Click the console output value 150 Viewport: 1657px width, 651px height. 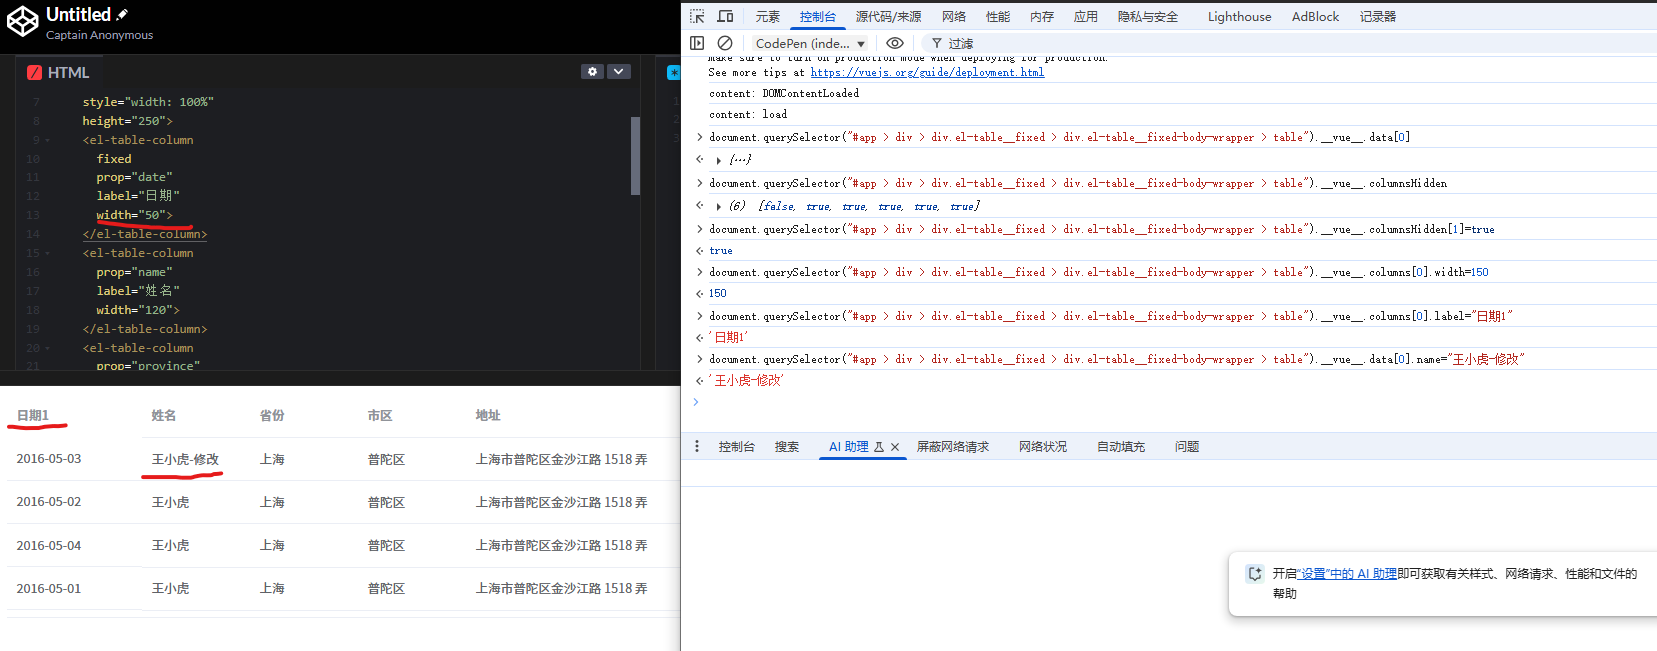(x=718, y=294)
